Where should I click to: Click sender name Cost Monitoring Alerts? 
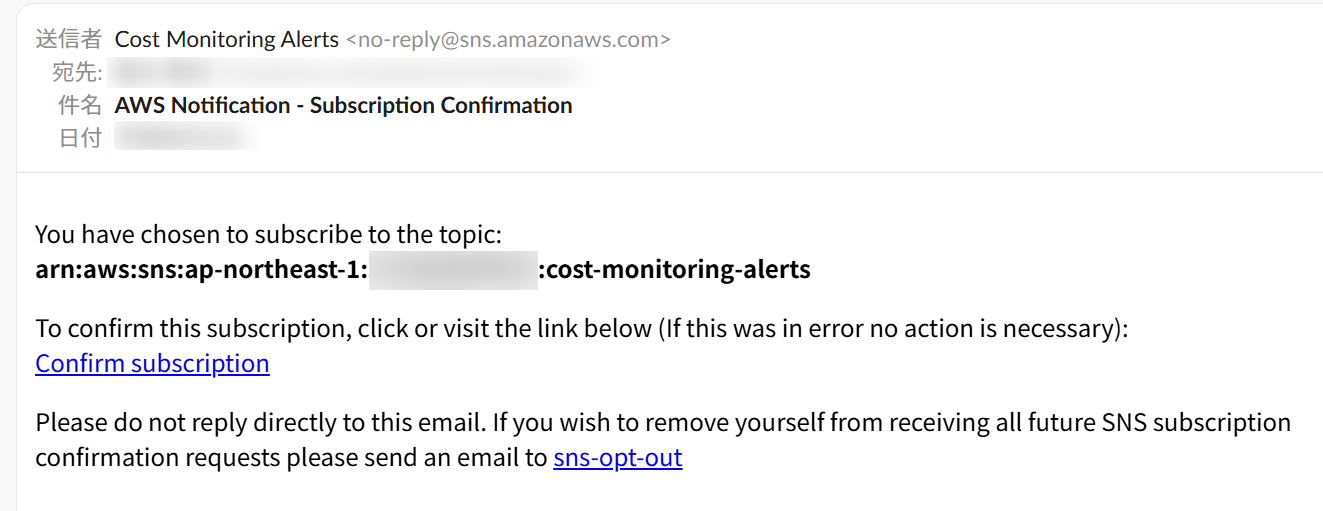pyautogui.click(x=227, y=40)
